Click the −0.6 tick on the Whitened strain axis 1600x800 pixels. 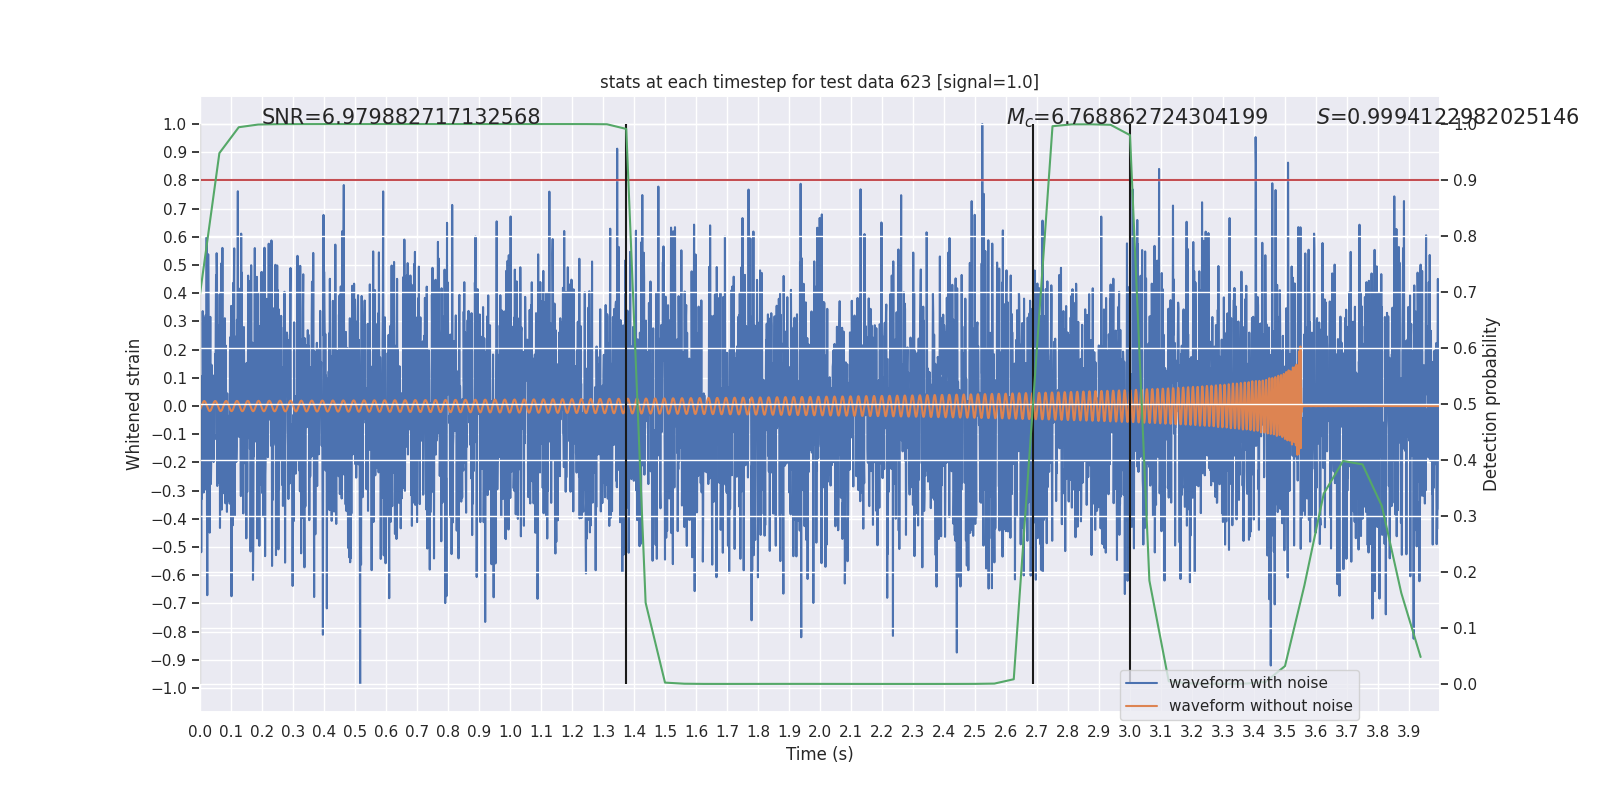coord(169,575)
